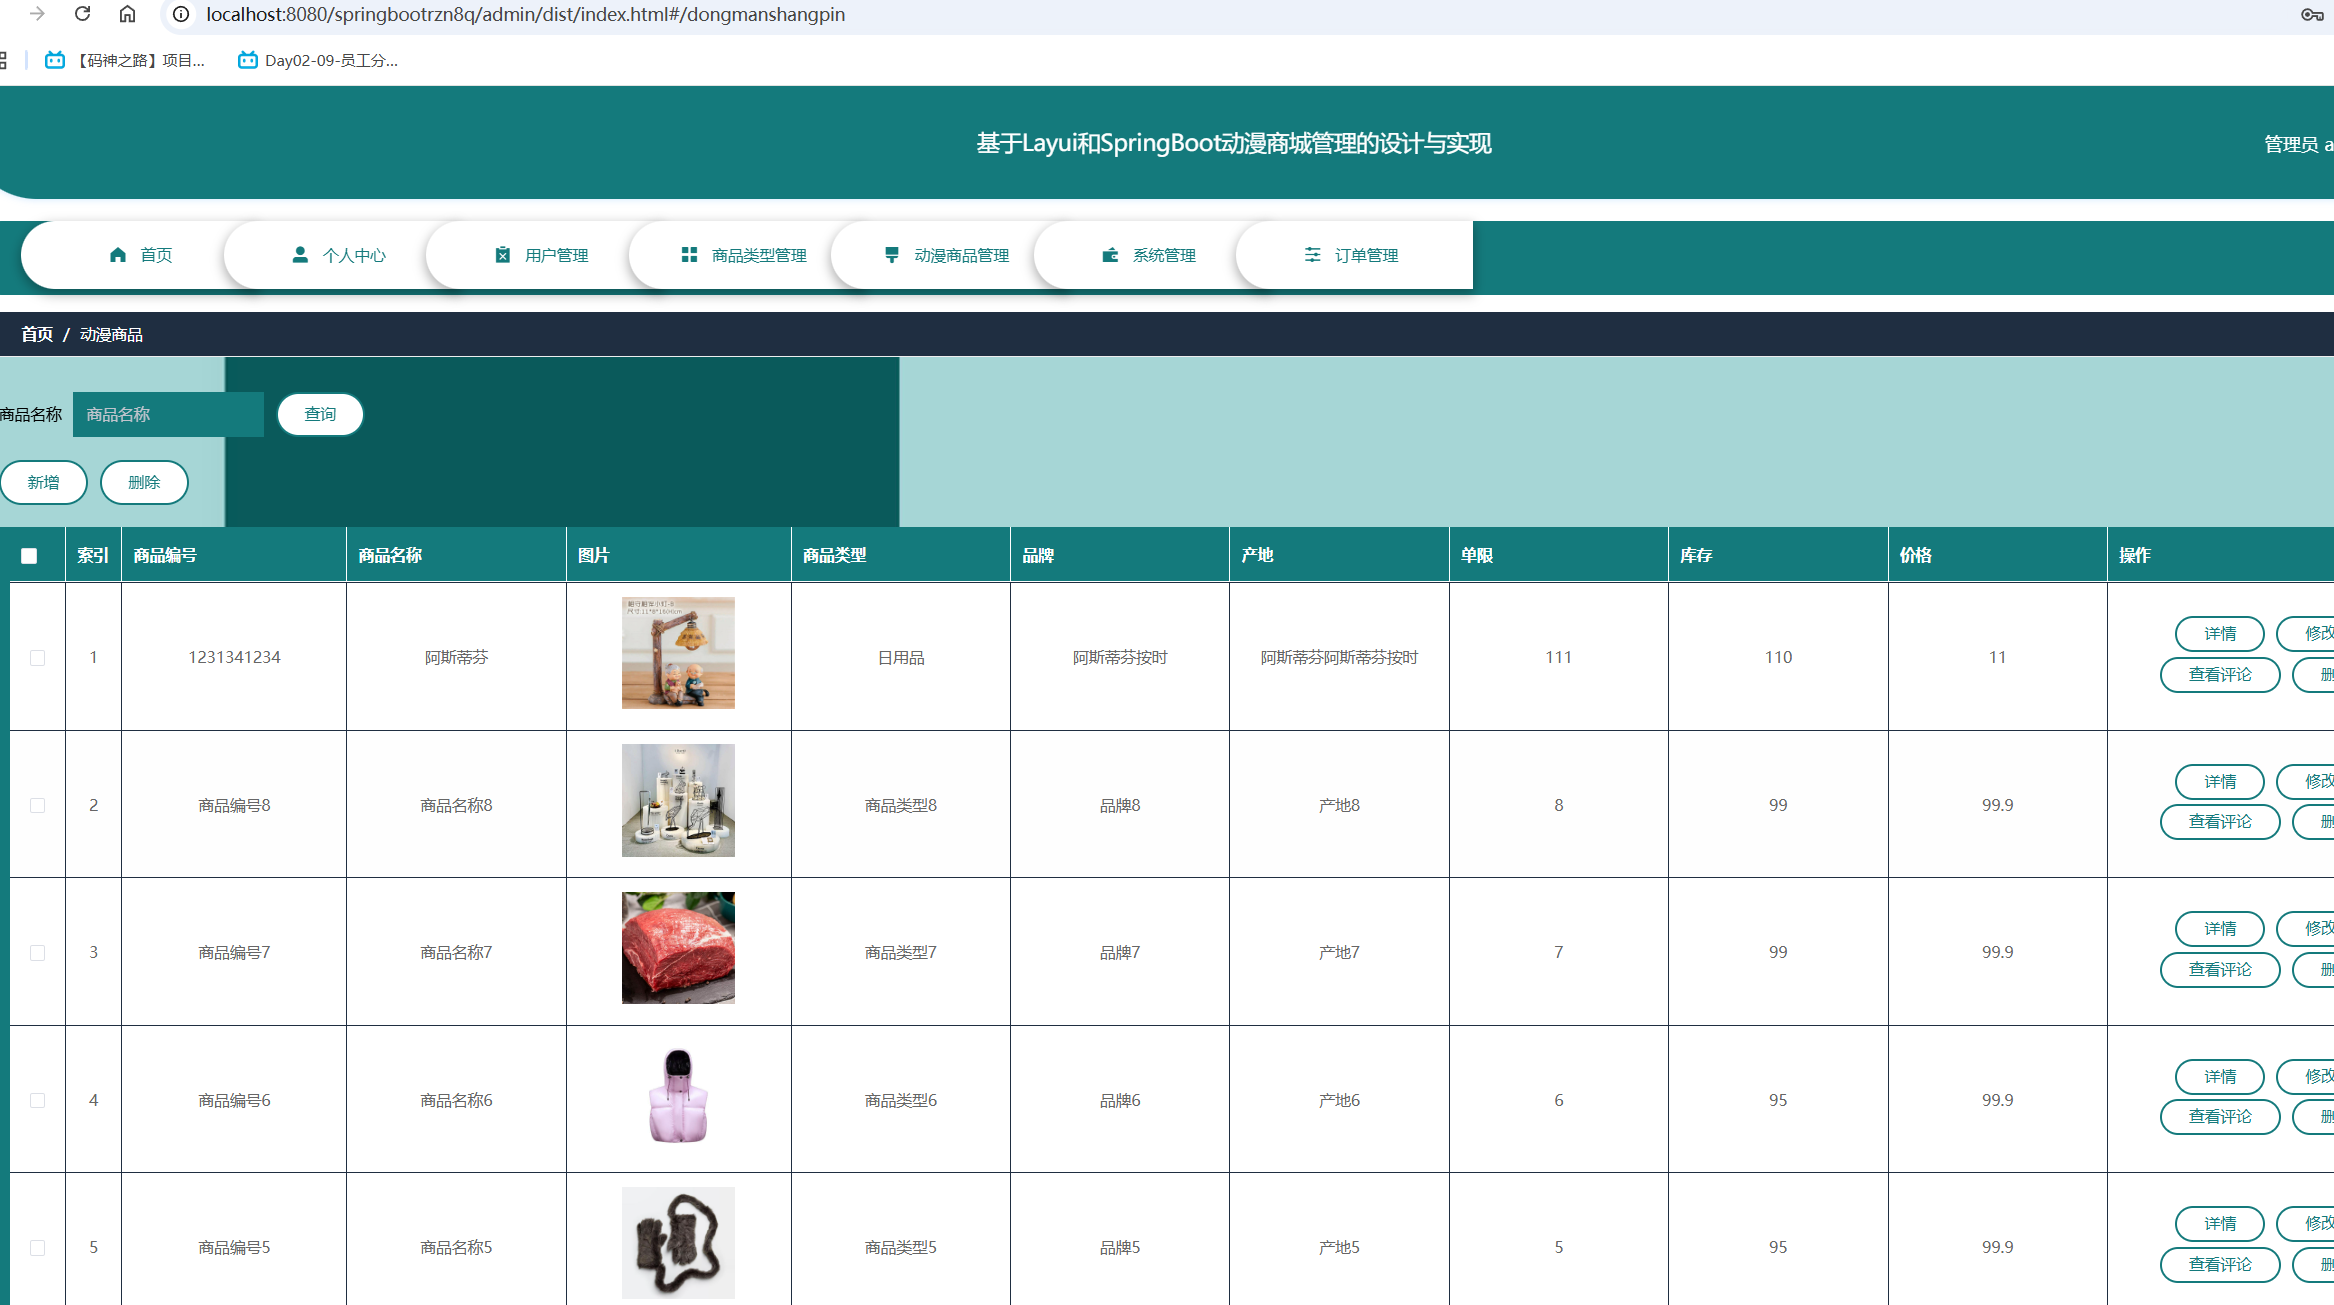Click the 新增 add button
This screenshot has height=1305, width=2334.
coord(43,482)
